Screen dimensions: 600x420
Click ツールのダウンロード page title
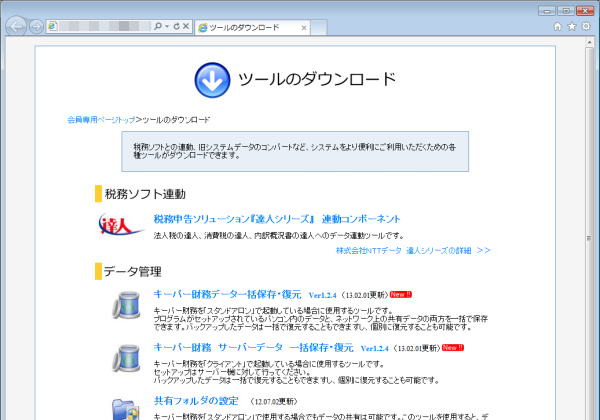click(317, 79)
